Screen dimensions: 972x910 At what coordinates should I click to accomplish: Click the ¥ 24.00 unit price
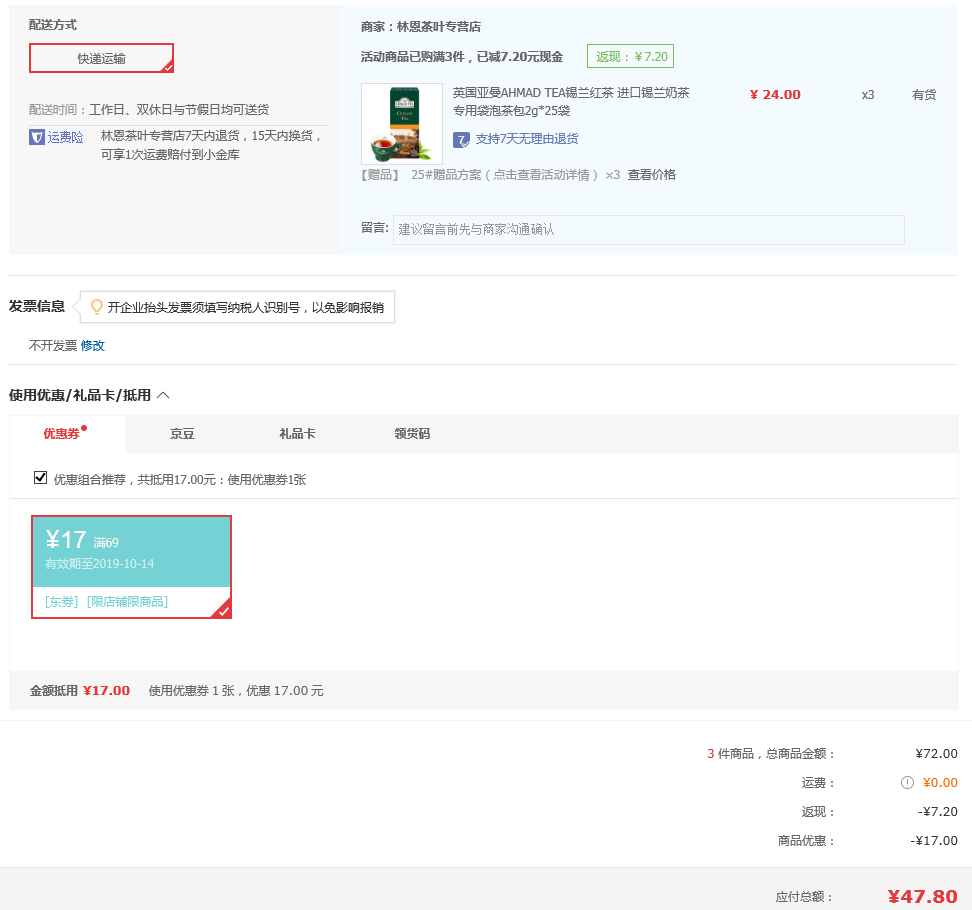(x=775, y=95)
